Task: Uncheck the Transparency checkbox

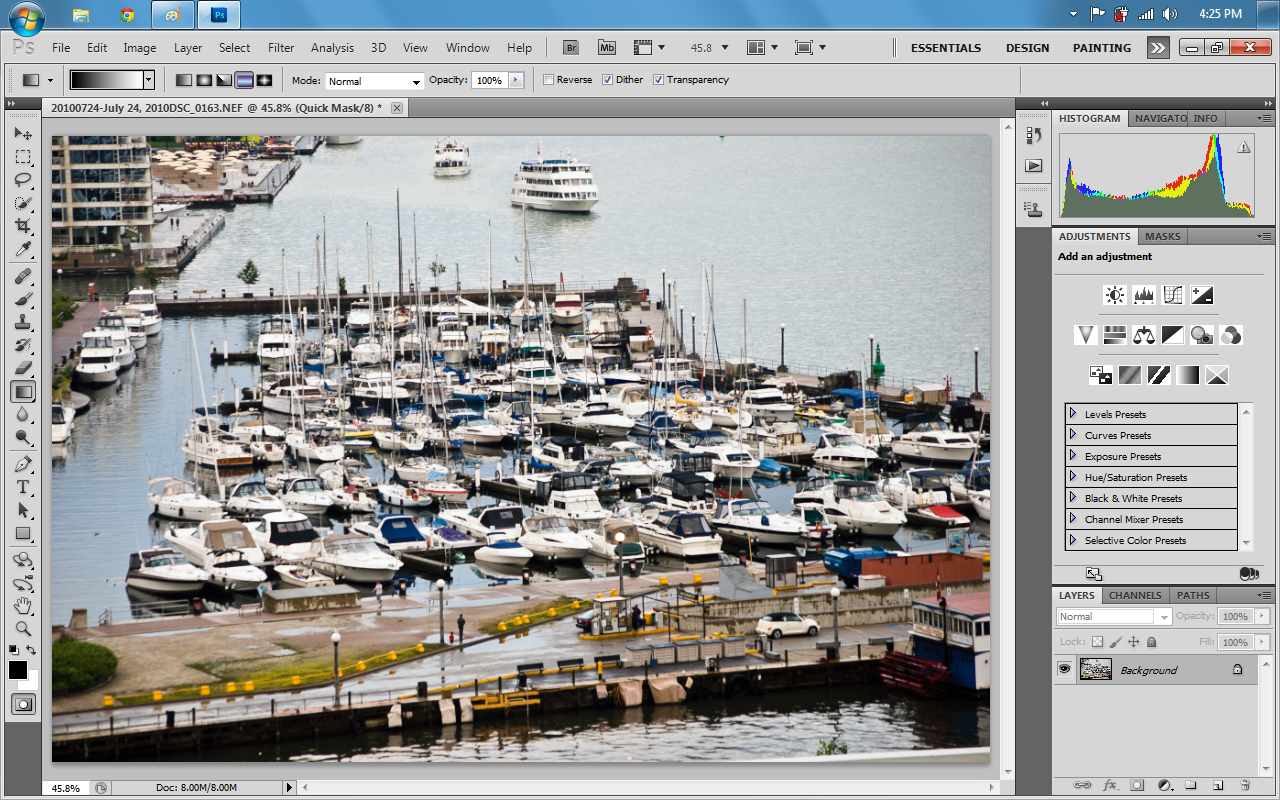Action: [658, 80]
